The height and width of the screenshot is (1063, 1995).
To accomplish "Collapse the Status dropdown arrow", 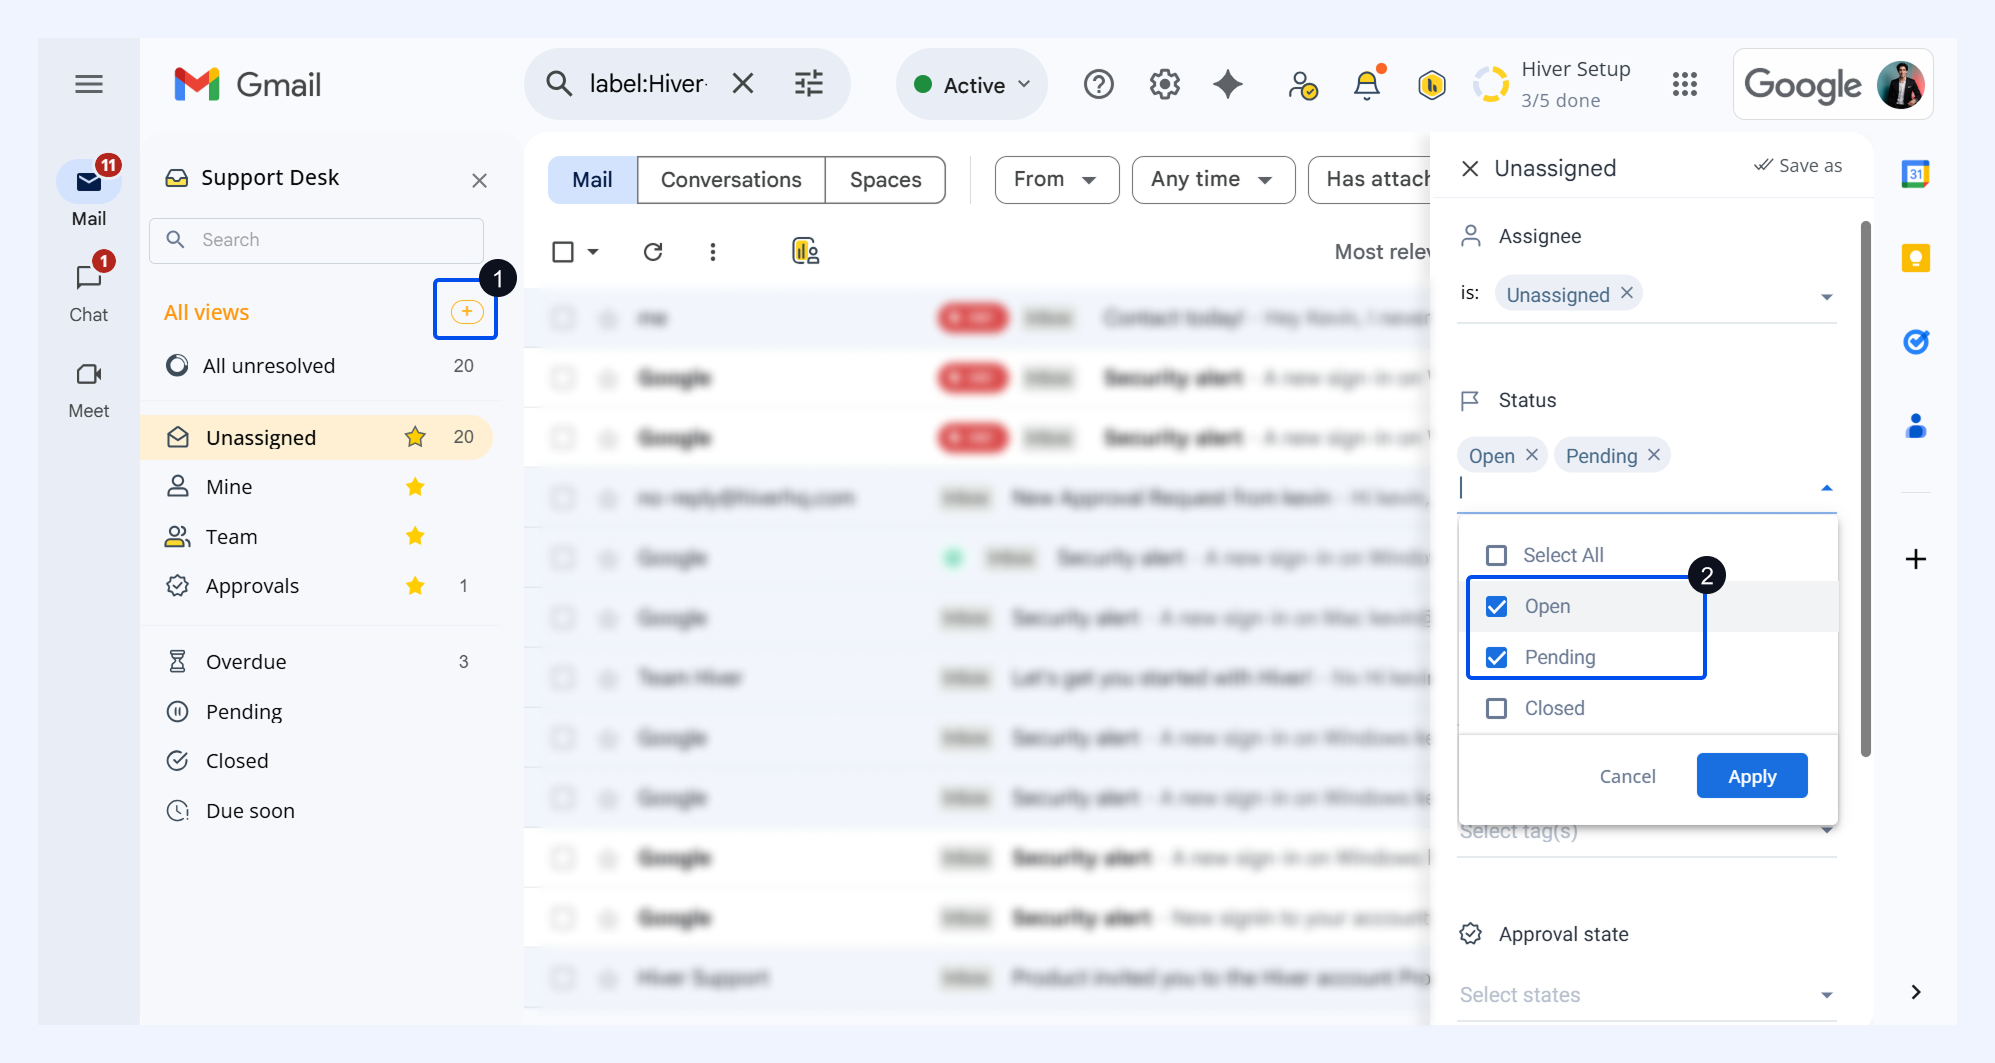I will tap(1826, 488).
